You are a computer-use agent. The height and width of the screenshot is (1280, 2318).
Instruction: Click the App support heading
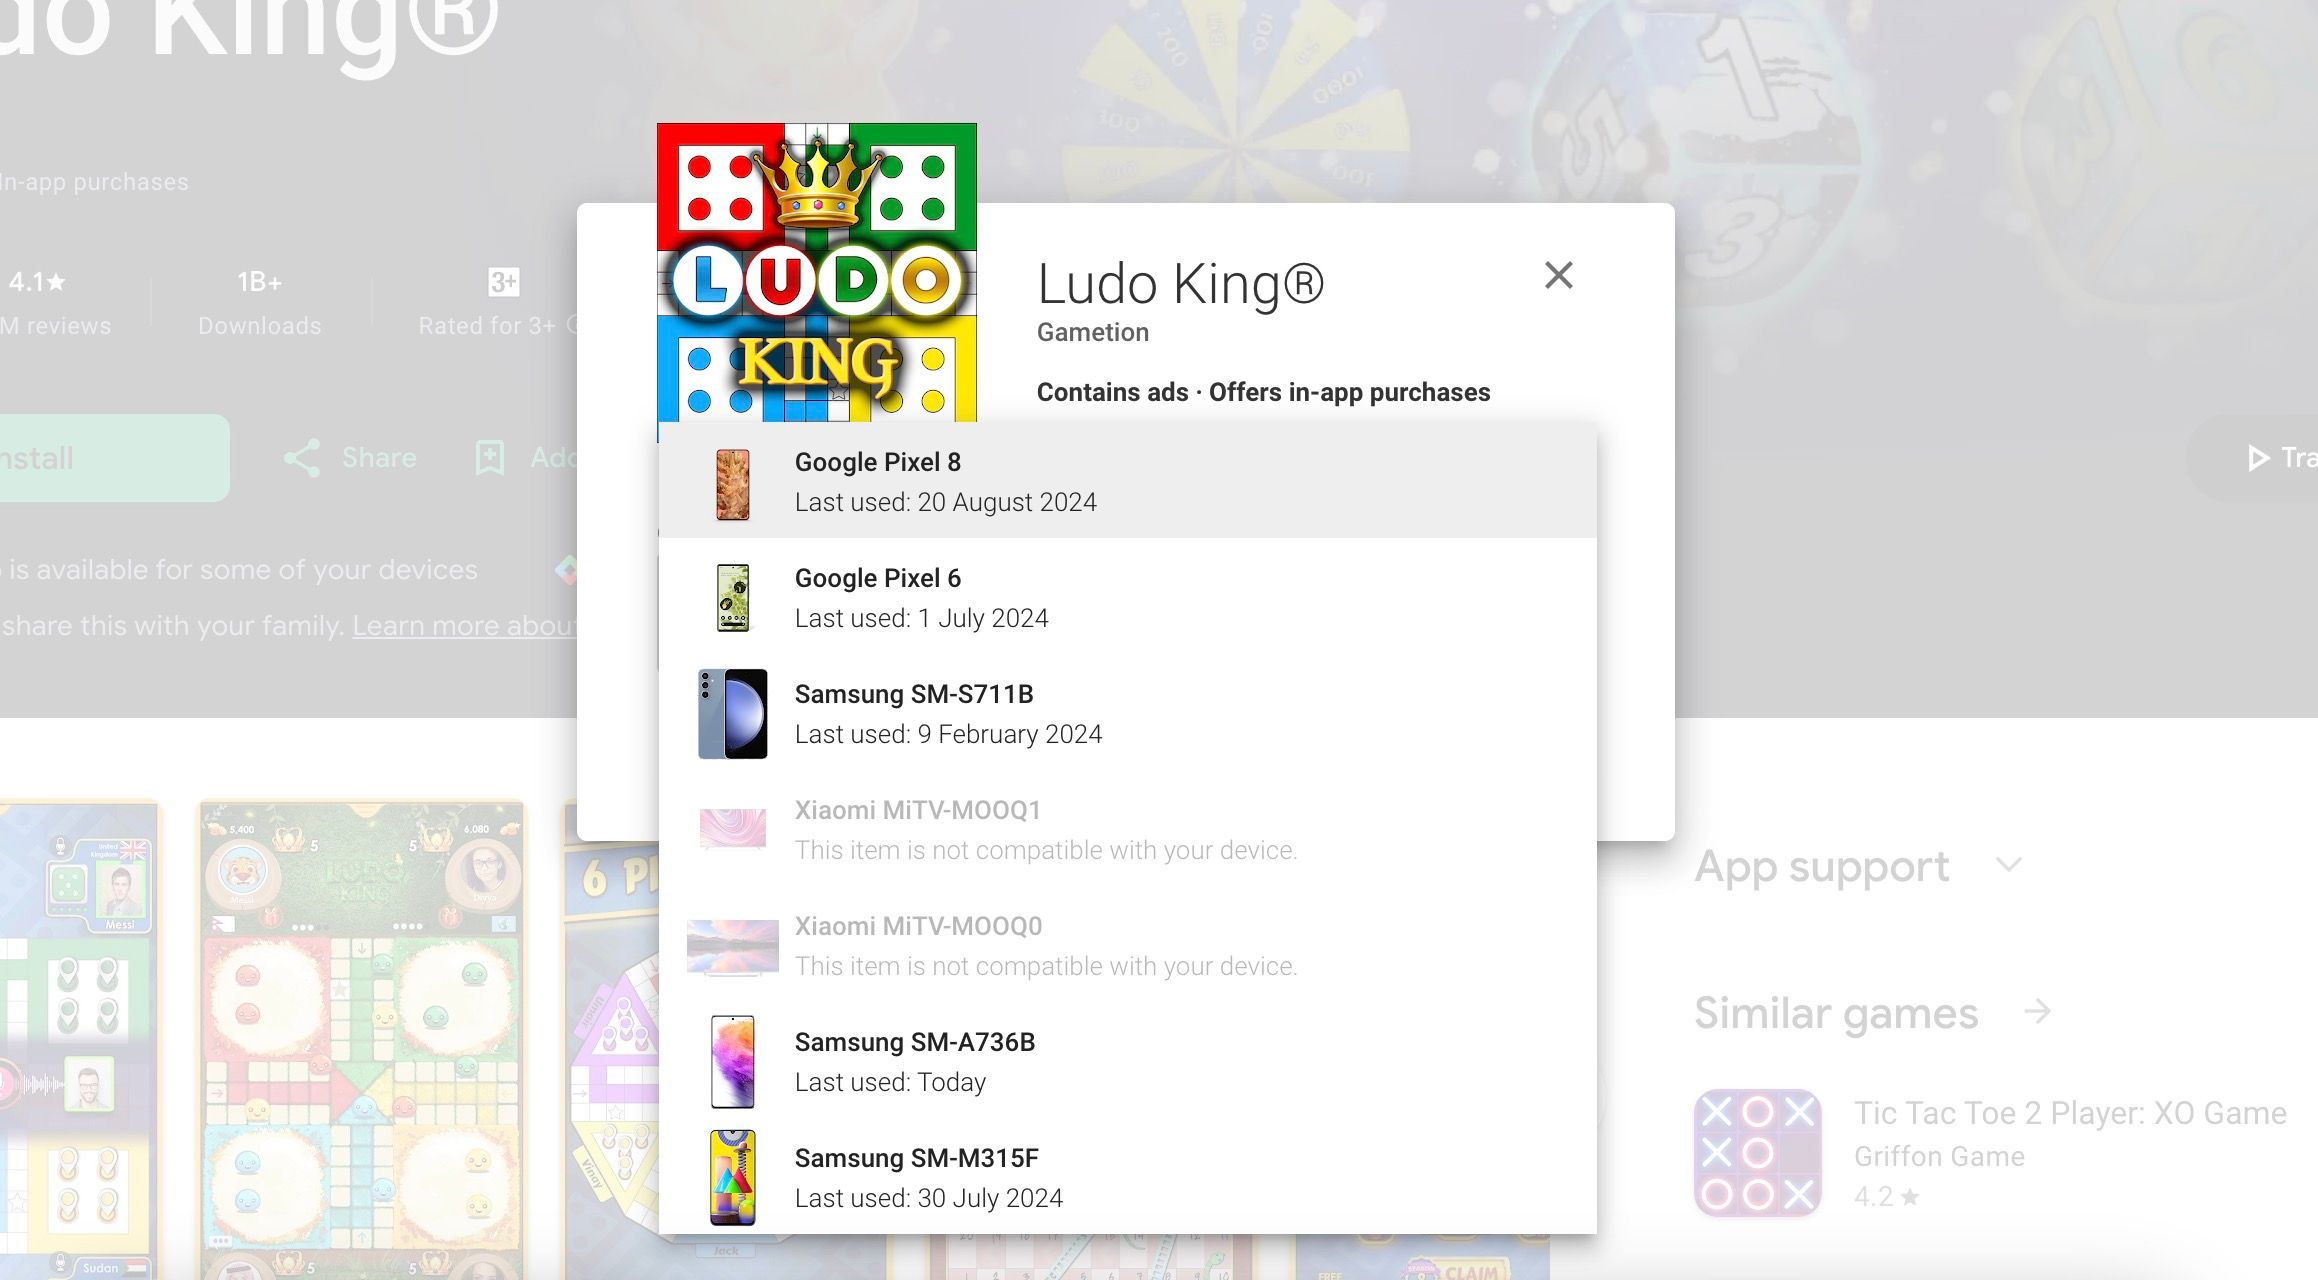pos(1822,866)
